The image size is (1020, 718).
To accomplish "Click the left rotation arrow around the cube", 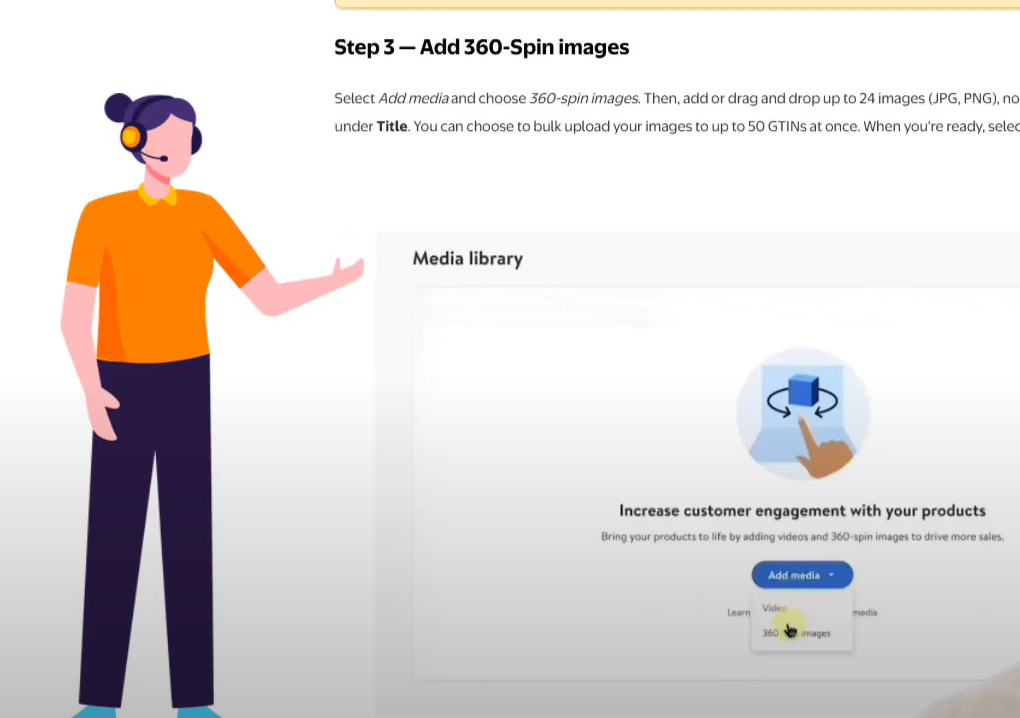I will pos(775,402).
